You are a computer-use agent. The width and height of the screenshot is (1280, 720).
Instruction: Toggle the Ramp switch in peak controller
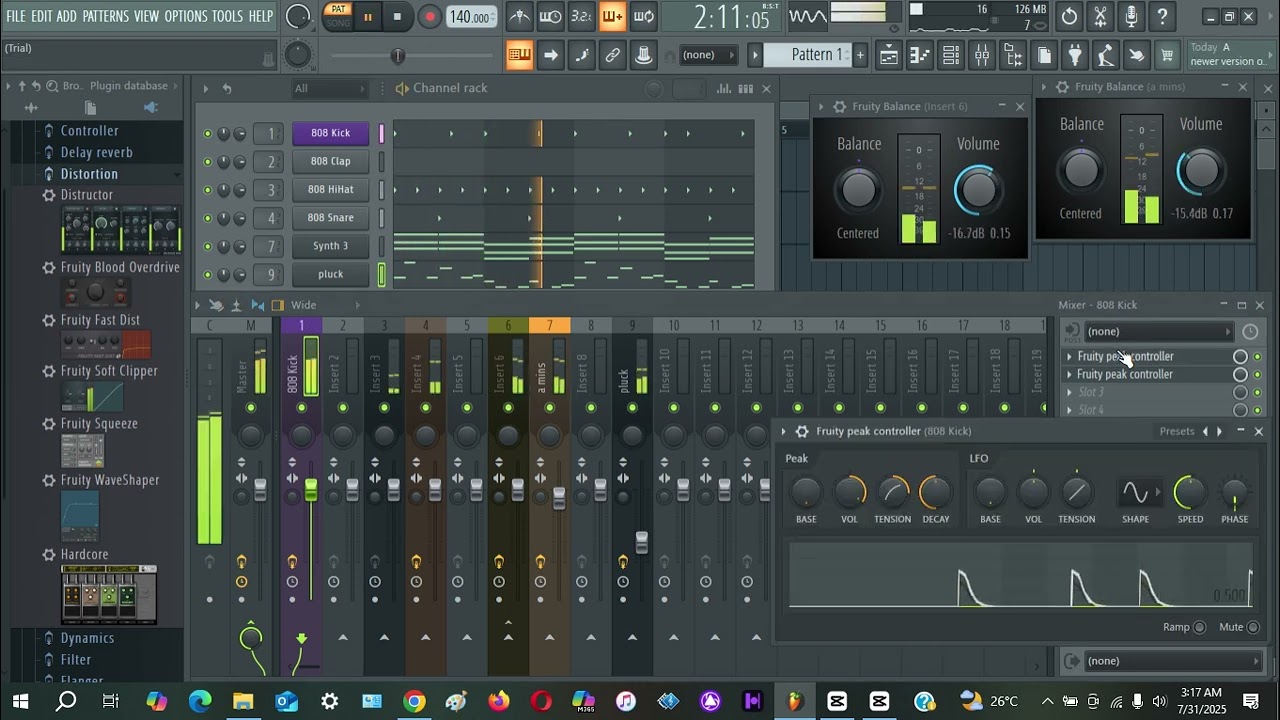point(1200,627)
